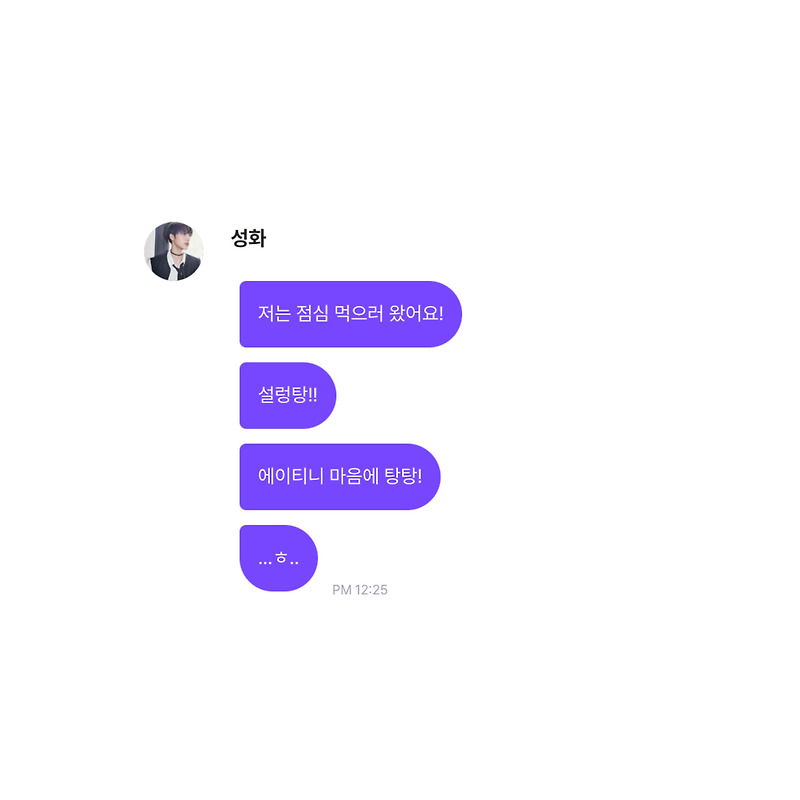
Task: Click the double exclamation marks after 설렁탕
Action: pyautogui.click(x=312, y=395)
